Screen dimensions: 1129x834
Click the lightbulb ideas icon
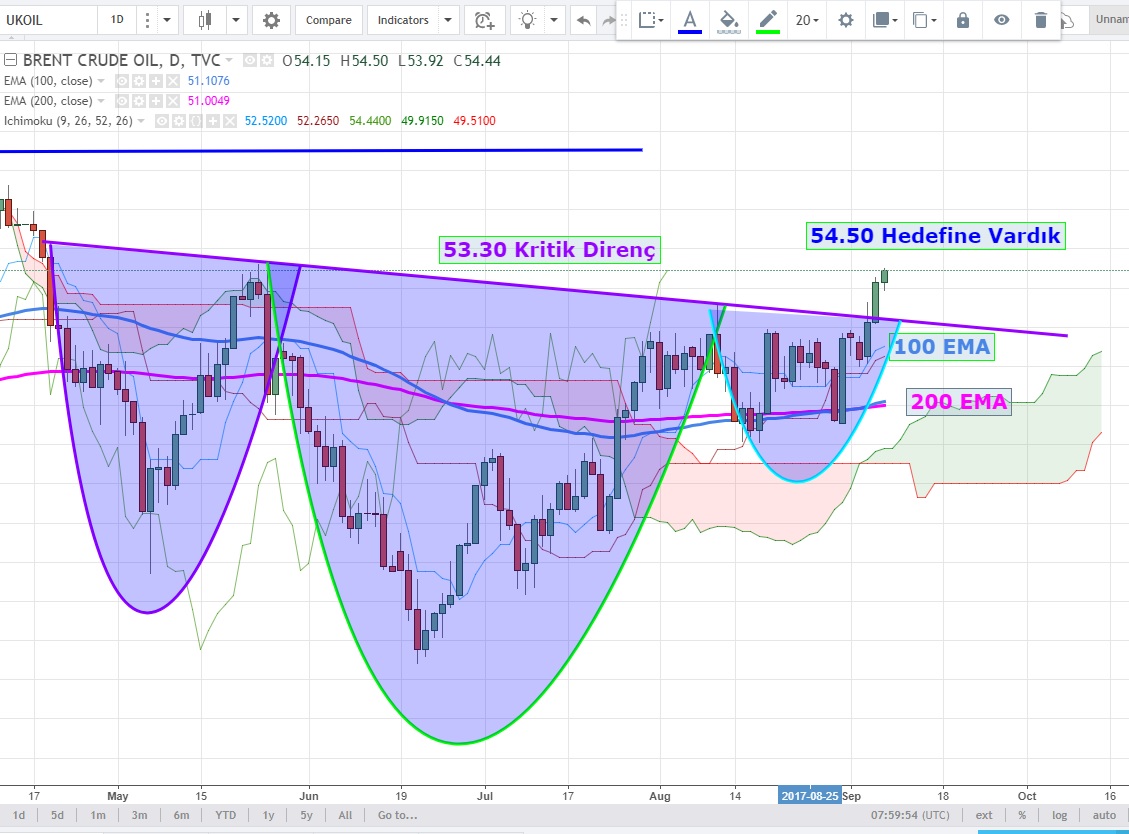(527, 20)
